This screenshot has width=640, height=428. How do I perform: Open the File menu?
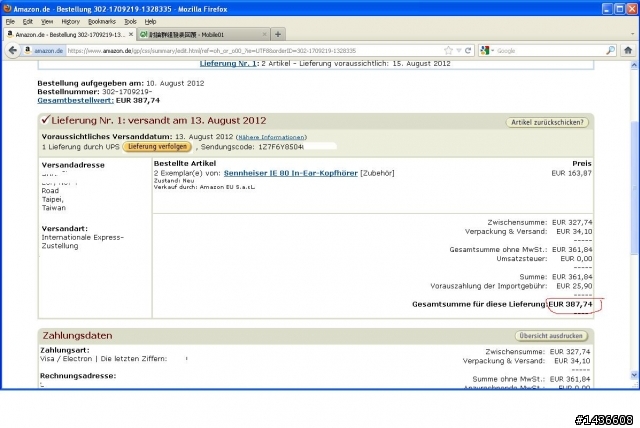pyautogui.click(x=10, y=22)
